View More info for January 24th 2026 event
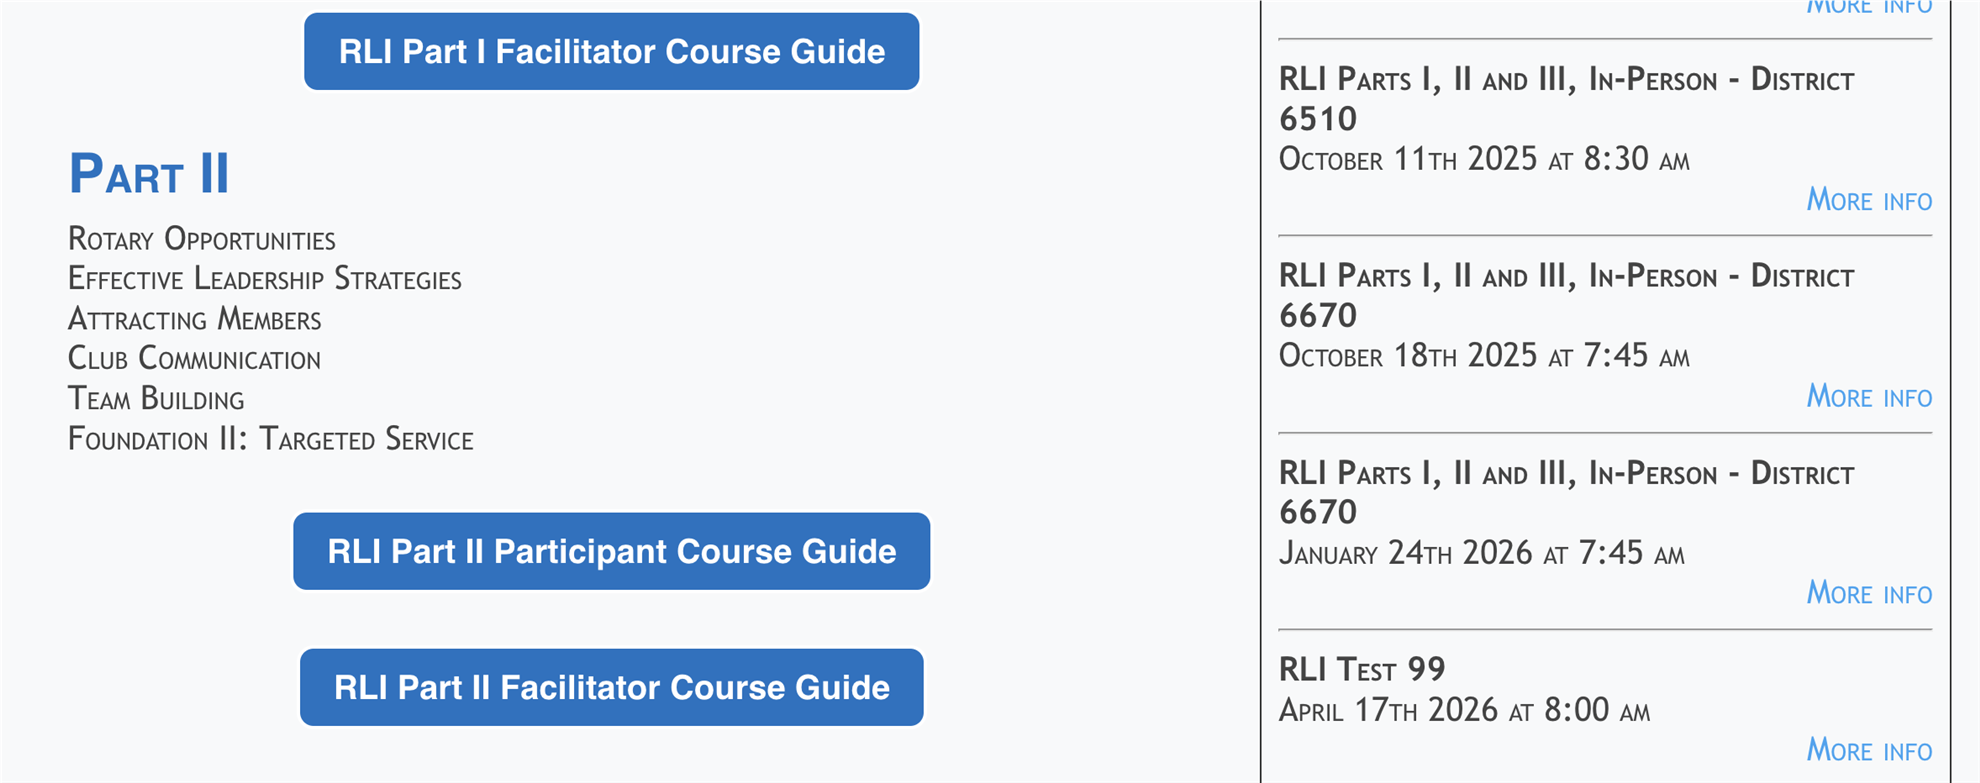 pos(1868,593)
